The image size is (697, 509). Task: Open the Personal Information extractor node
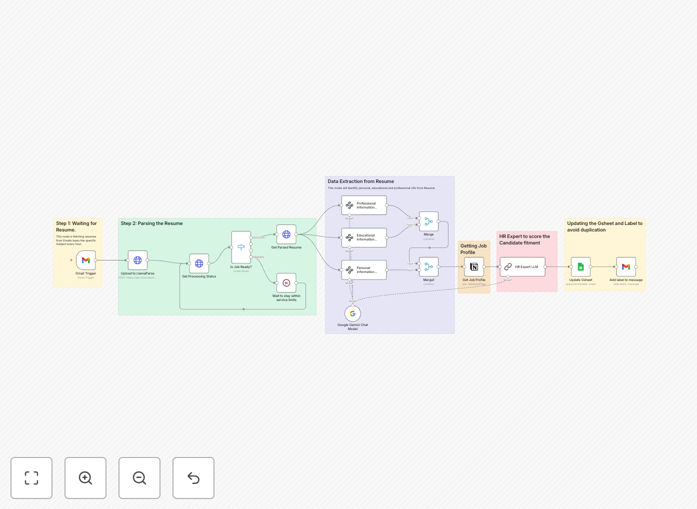(364, 270)
